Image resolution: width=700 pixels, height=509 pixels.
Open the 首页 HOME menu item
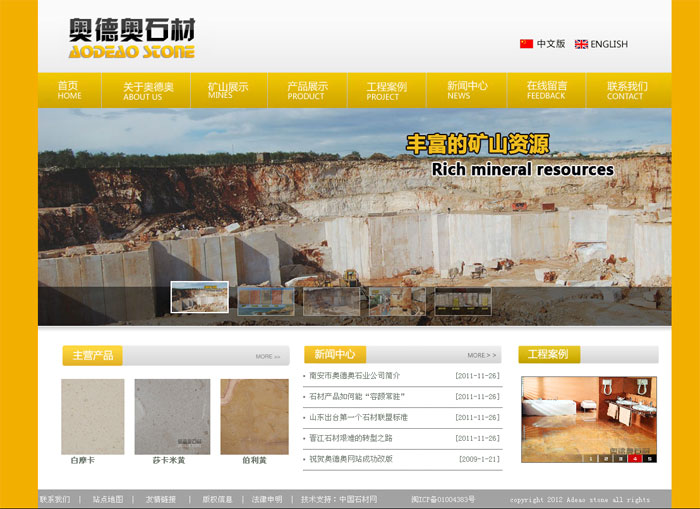(x=69, y=90)
